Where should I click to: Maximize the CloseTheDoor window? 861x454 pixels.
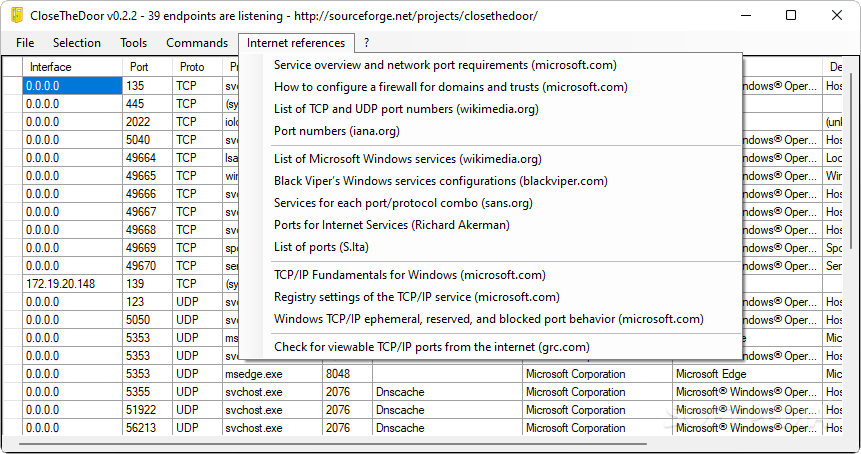coord(791,15)
